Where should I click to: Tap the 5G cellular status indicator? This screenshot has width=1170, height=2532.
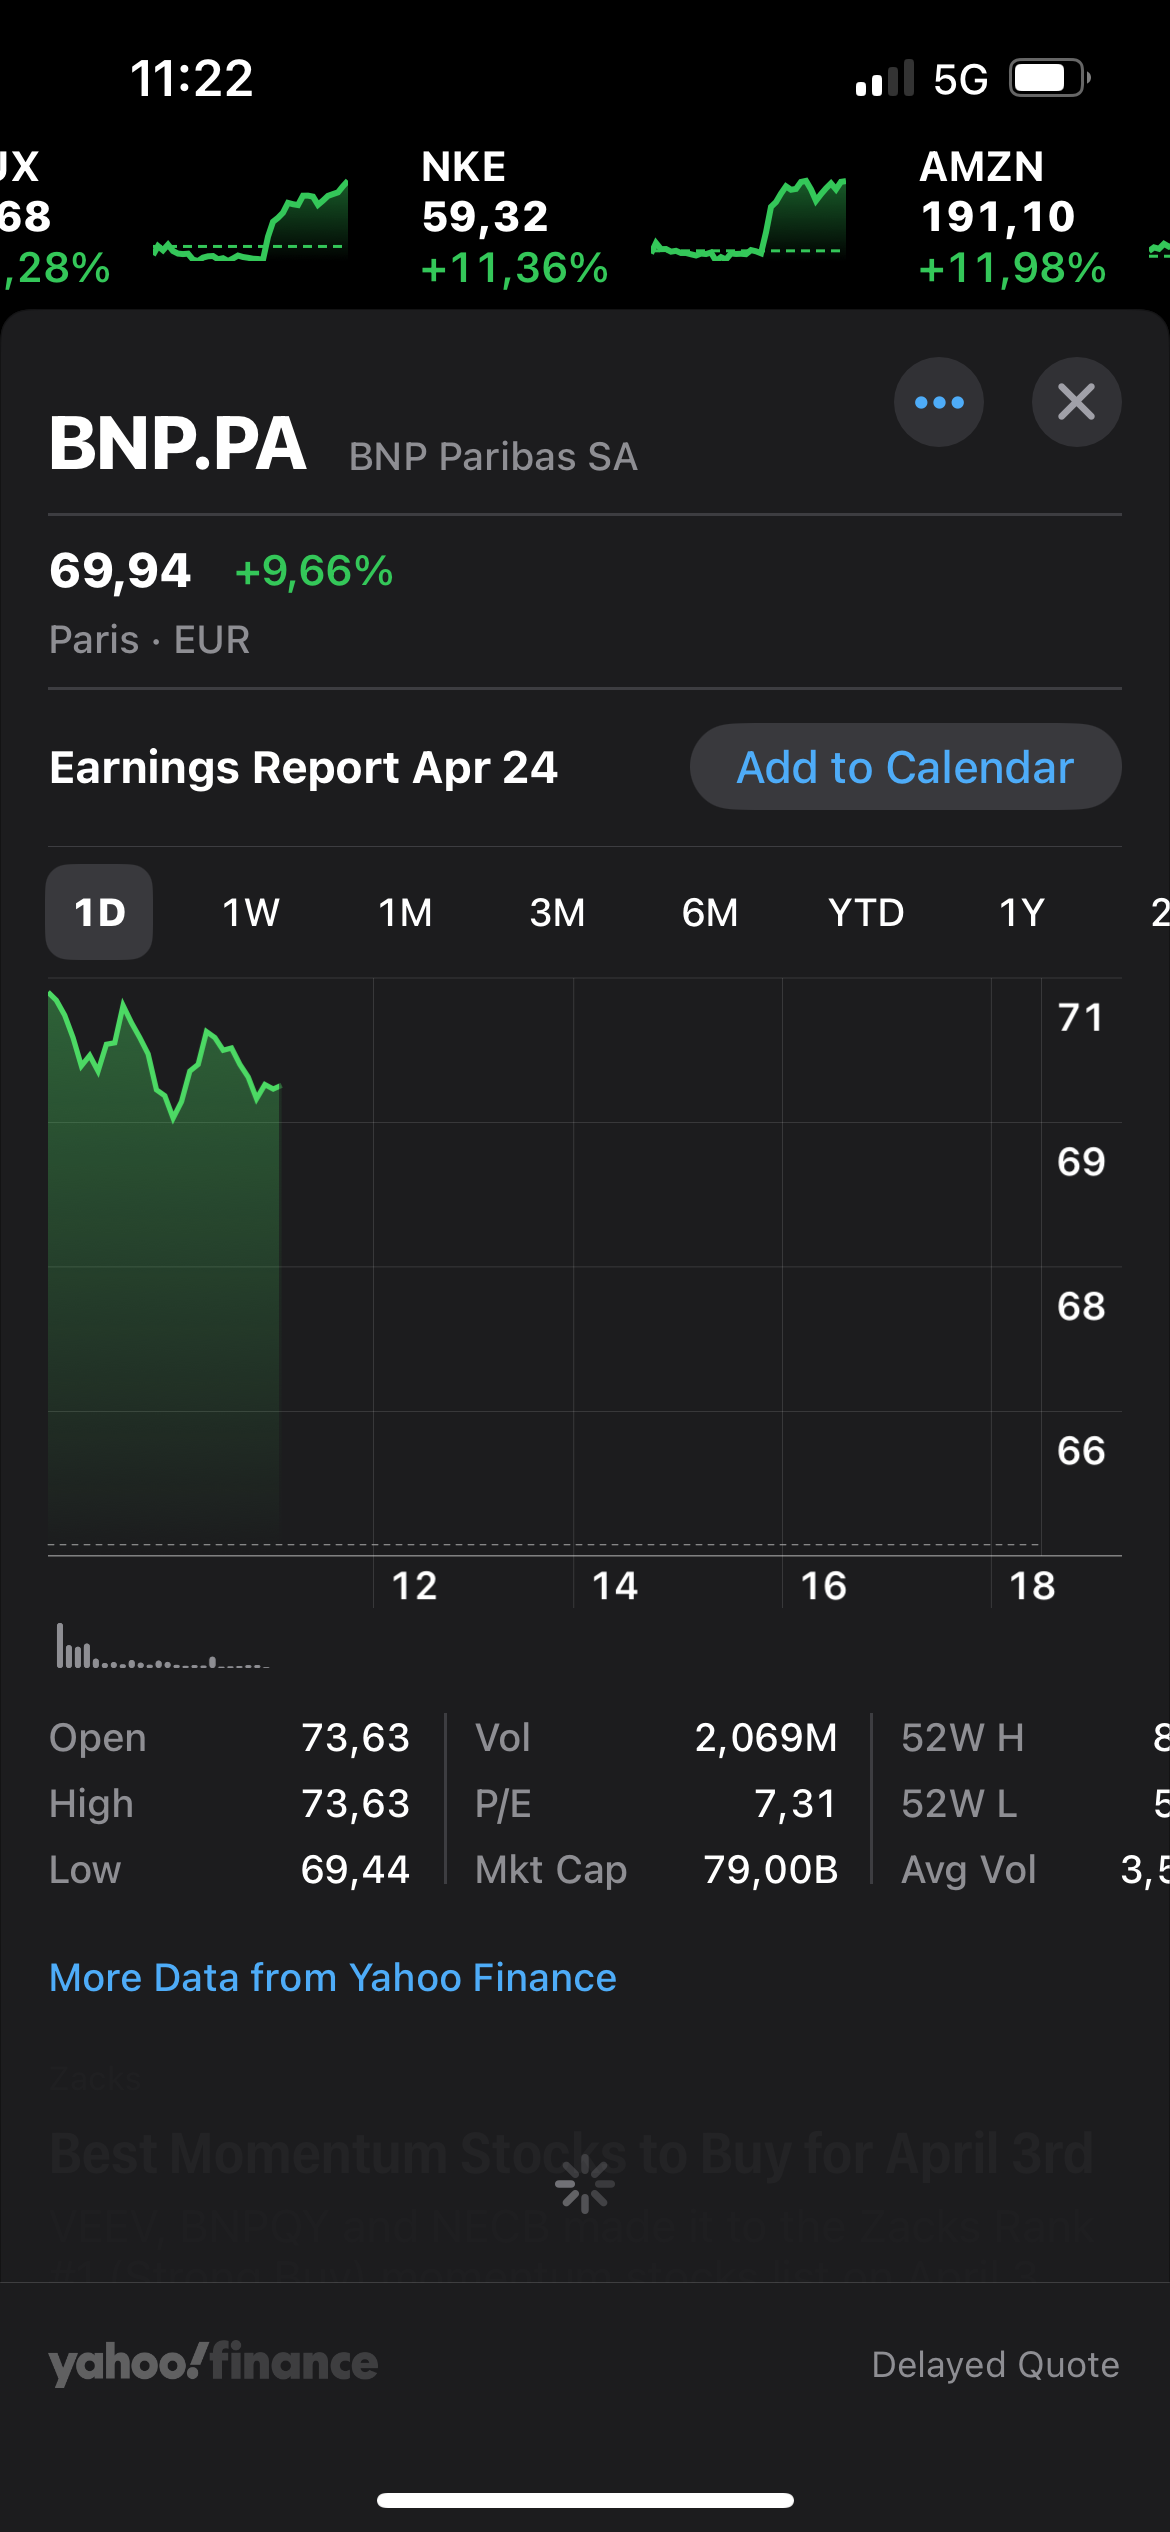(960, 79)
